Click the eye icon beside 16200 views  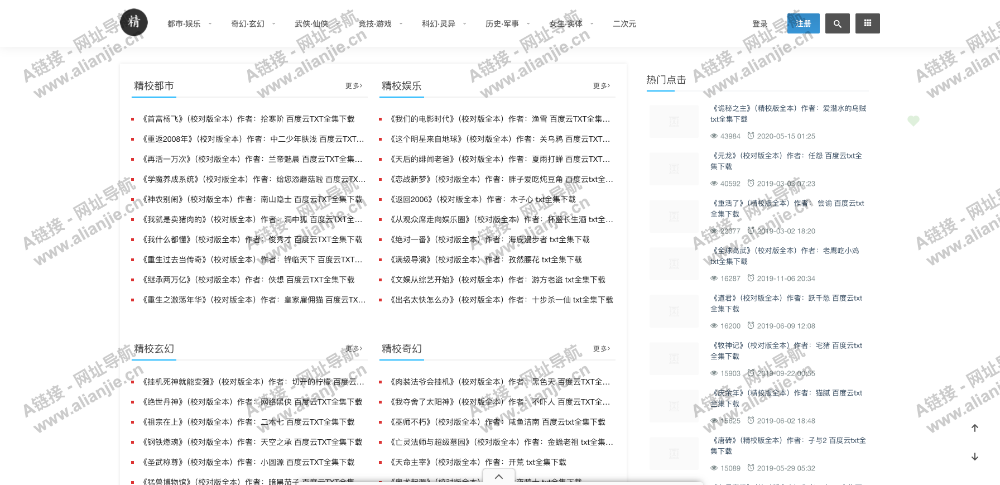click(714, 325)
